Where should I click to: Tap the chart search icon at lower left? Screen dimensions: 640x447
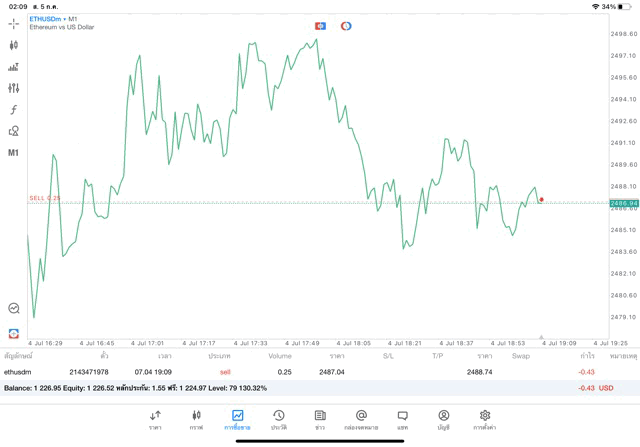(x=14, y=309)
